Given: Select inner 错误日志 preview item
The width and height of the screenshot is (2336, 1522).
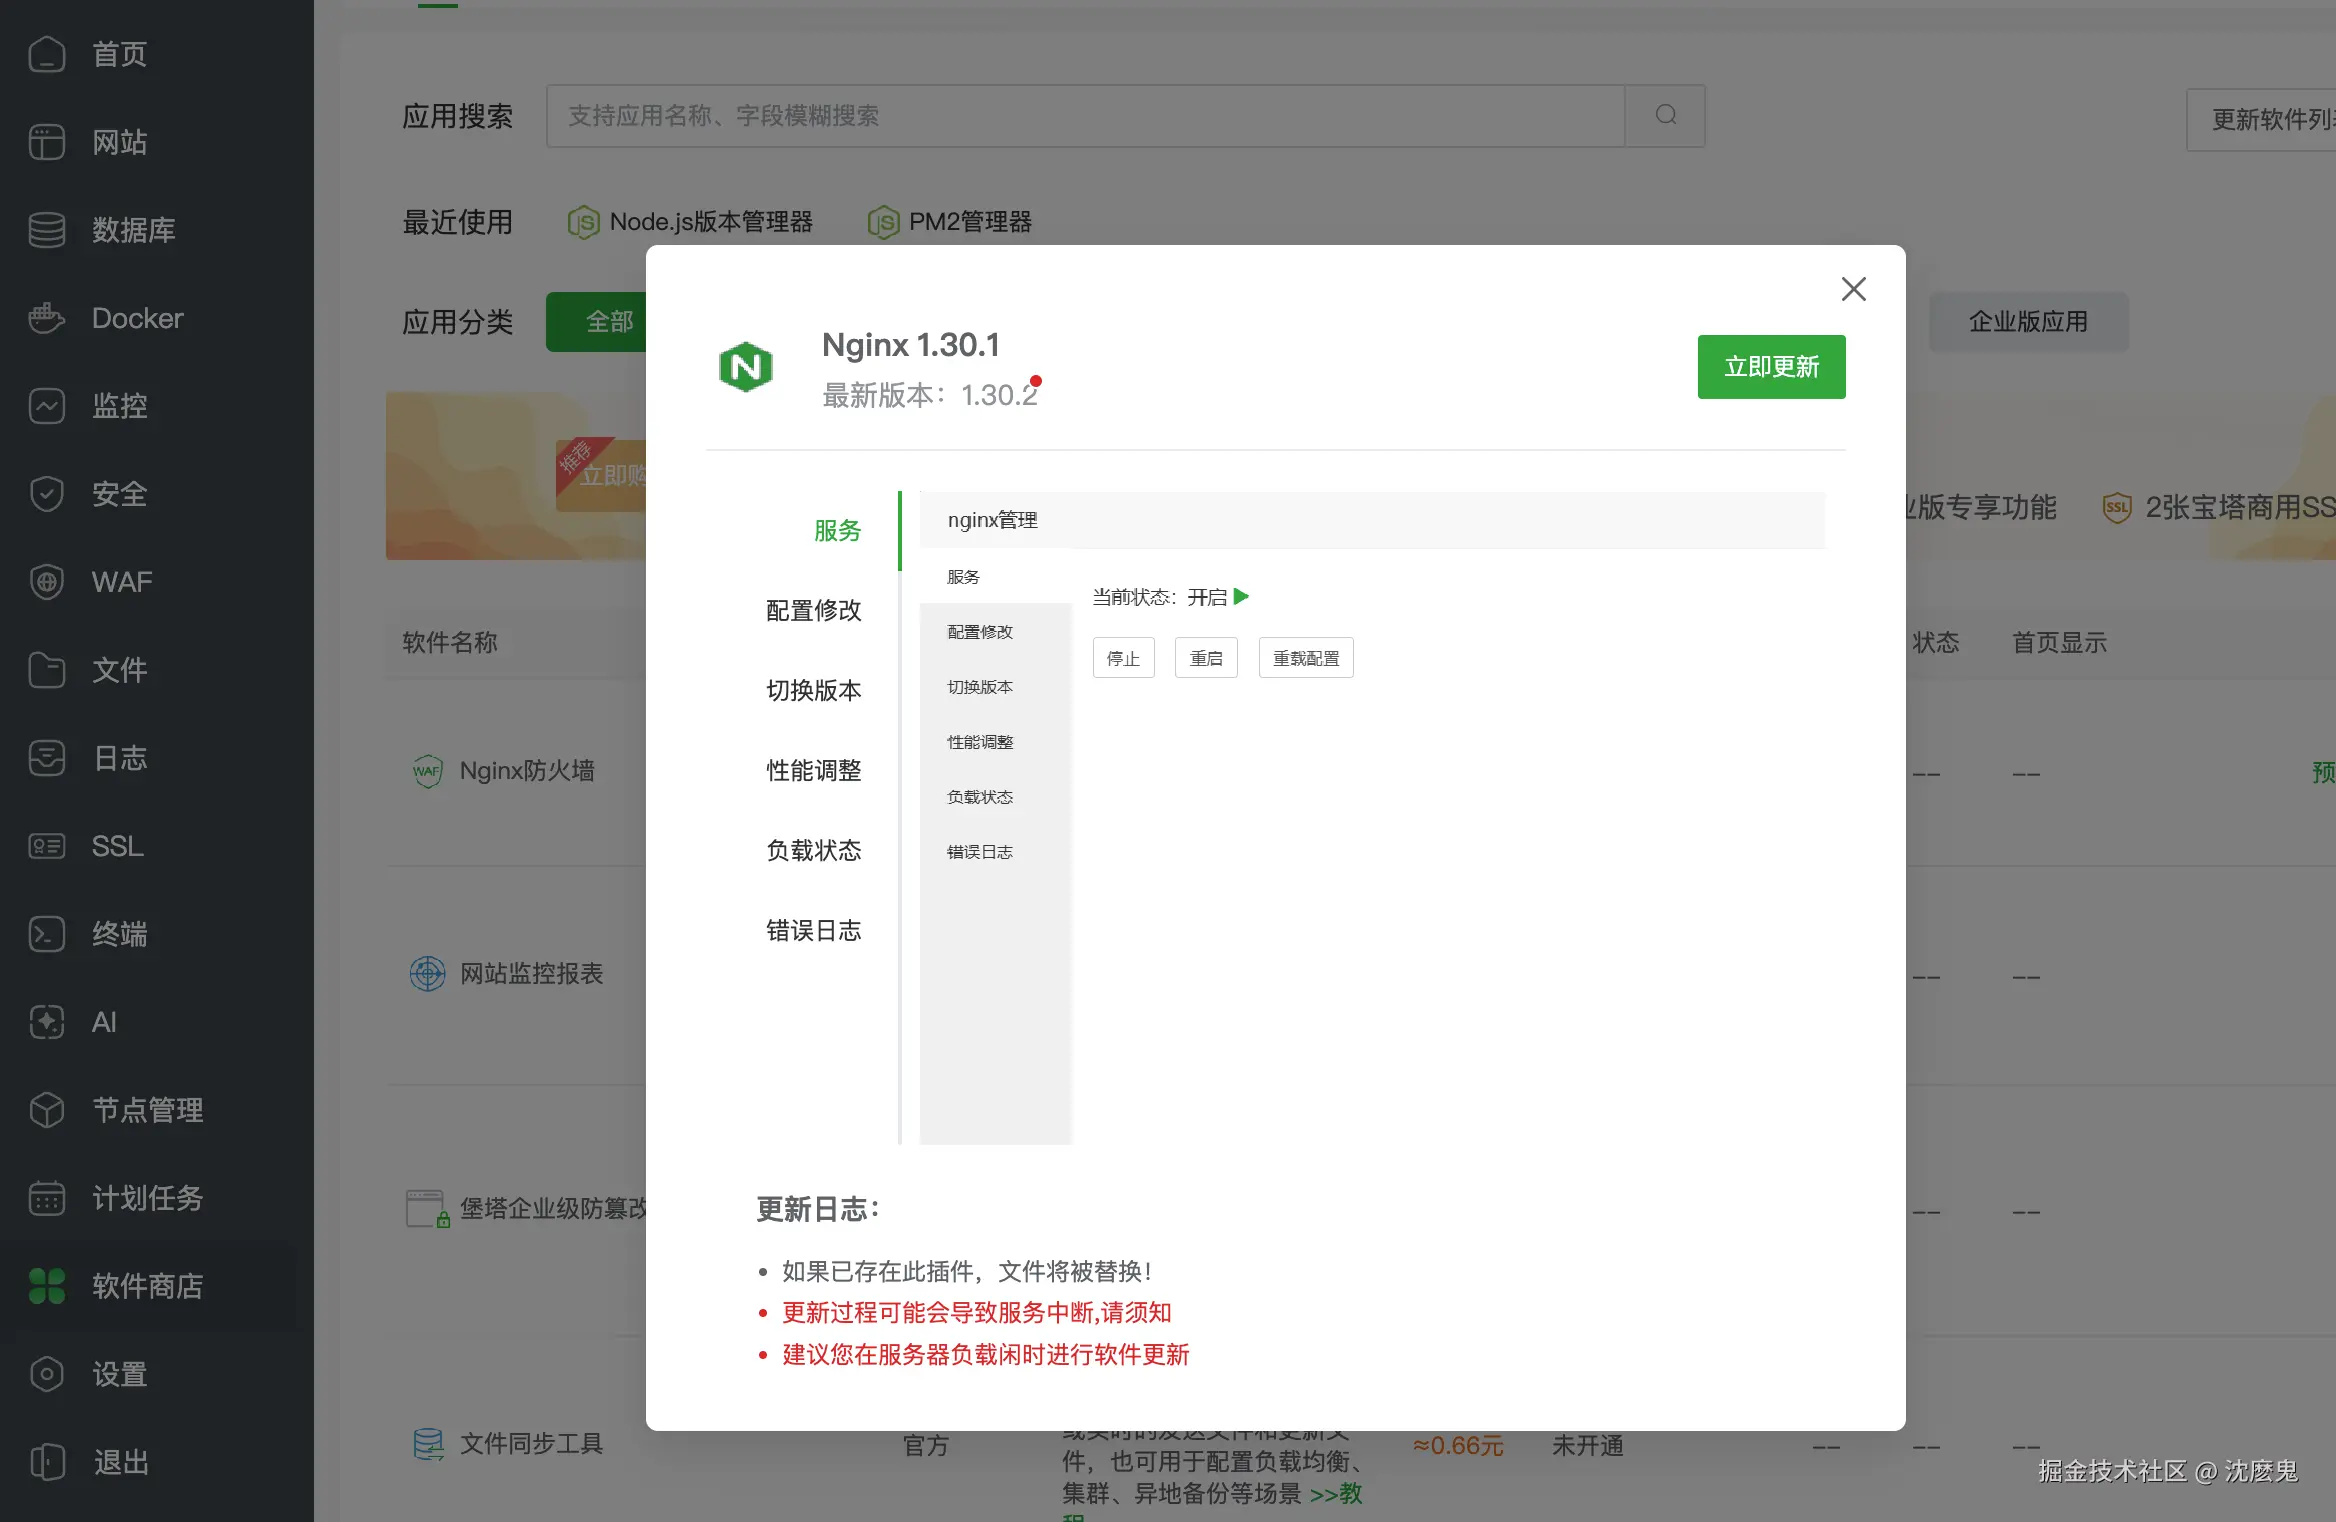Looking at the screenshot, I should pyautogui.click(x=980, y=852).
